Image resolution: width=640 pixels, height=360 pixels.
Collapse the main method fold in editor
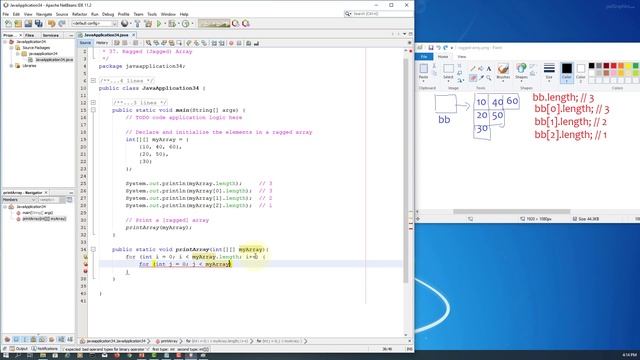click(x=93, y=110)
